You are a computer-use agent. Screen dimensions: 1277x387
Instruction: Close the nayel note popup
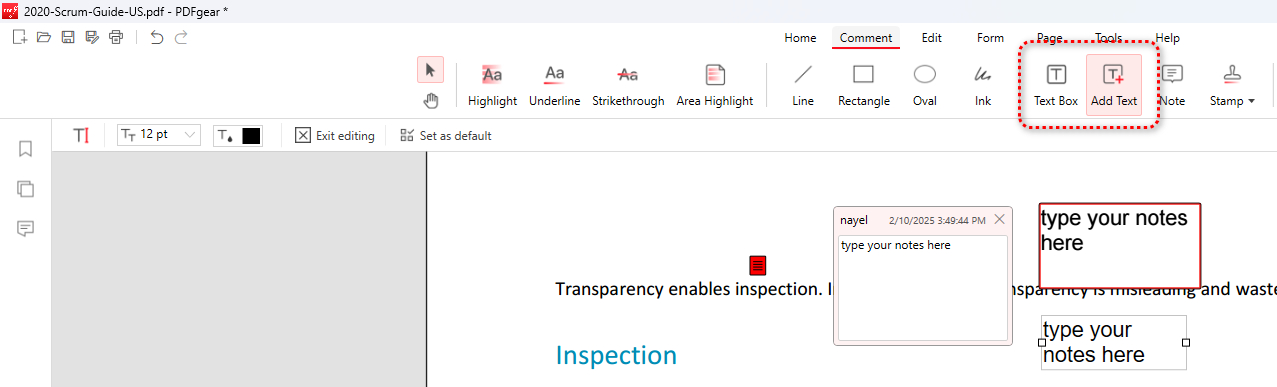999,219
